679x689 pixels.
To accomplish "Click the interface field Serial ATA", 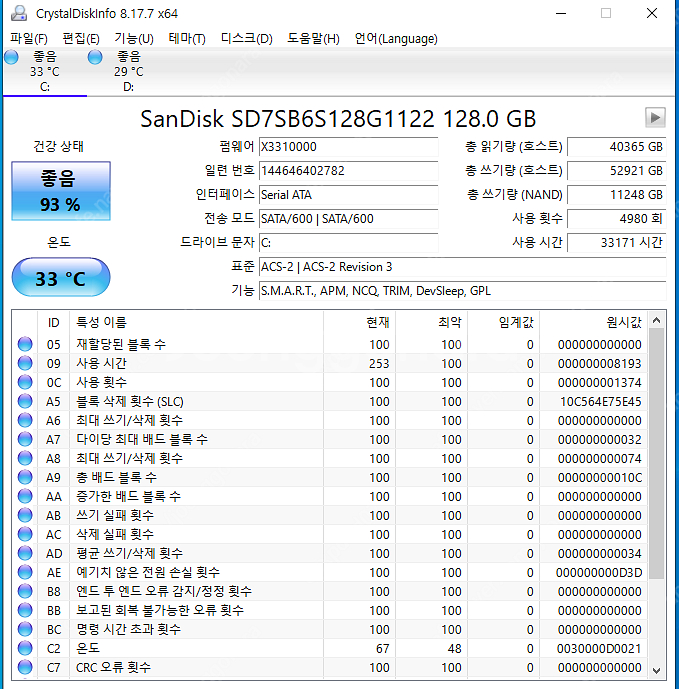I will point(349,195).
